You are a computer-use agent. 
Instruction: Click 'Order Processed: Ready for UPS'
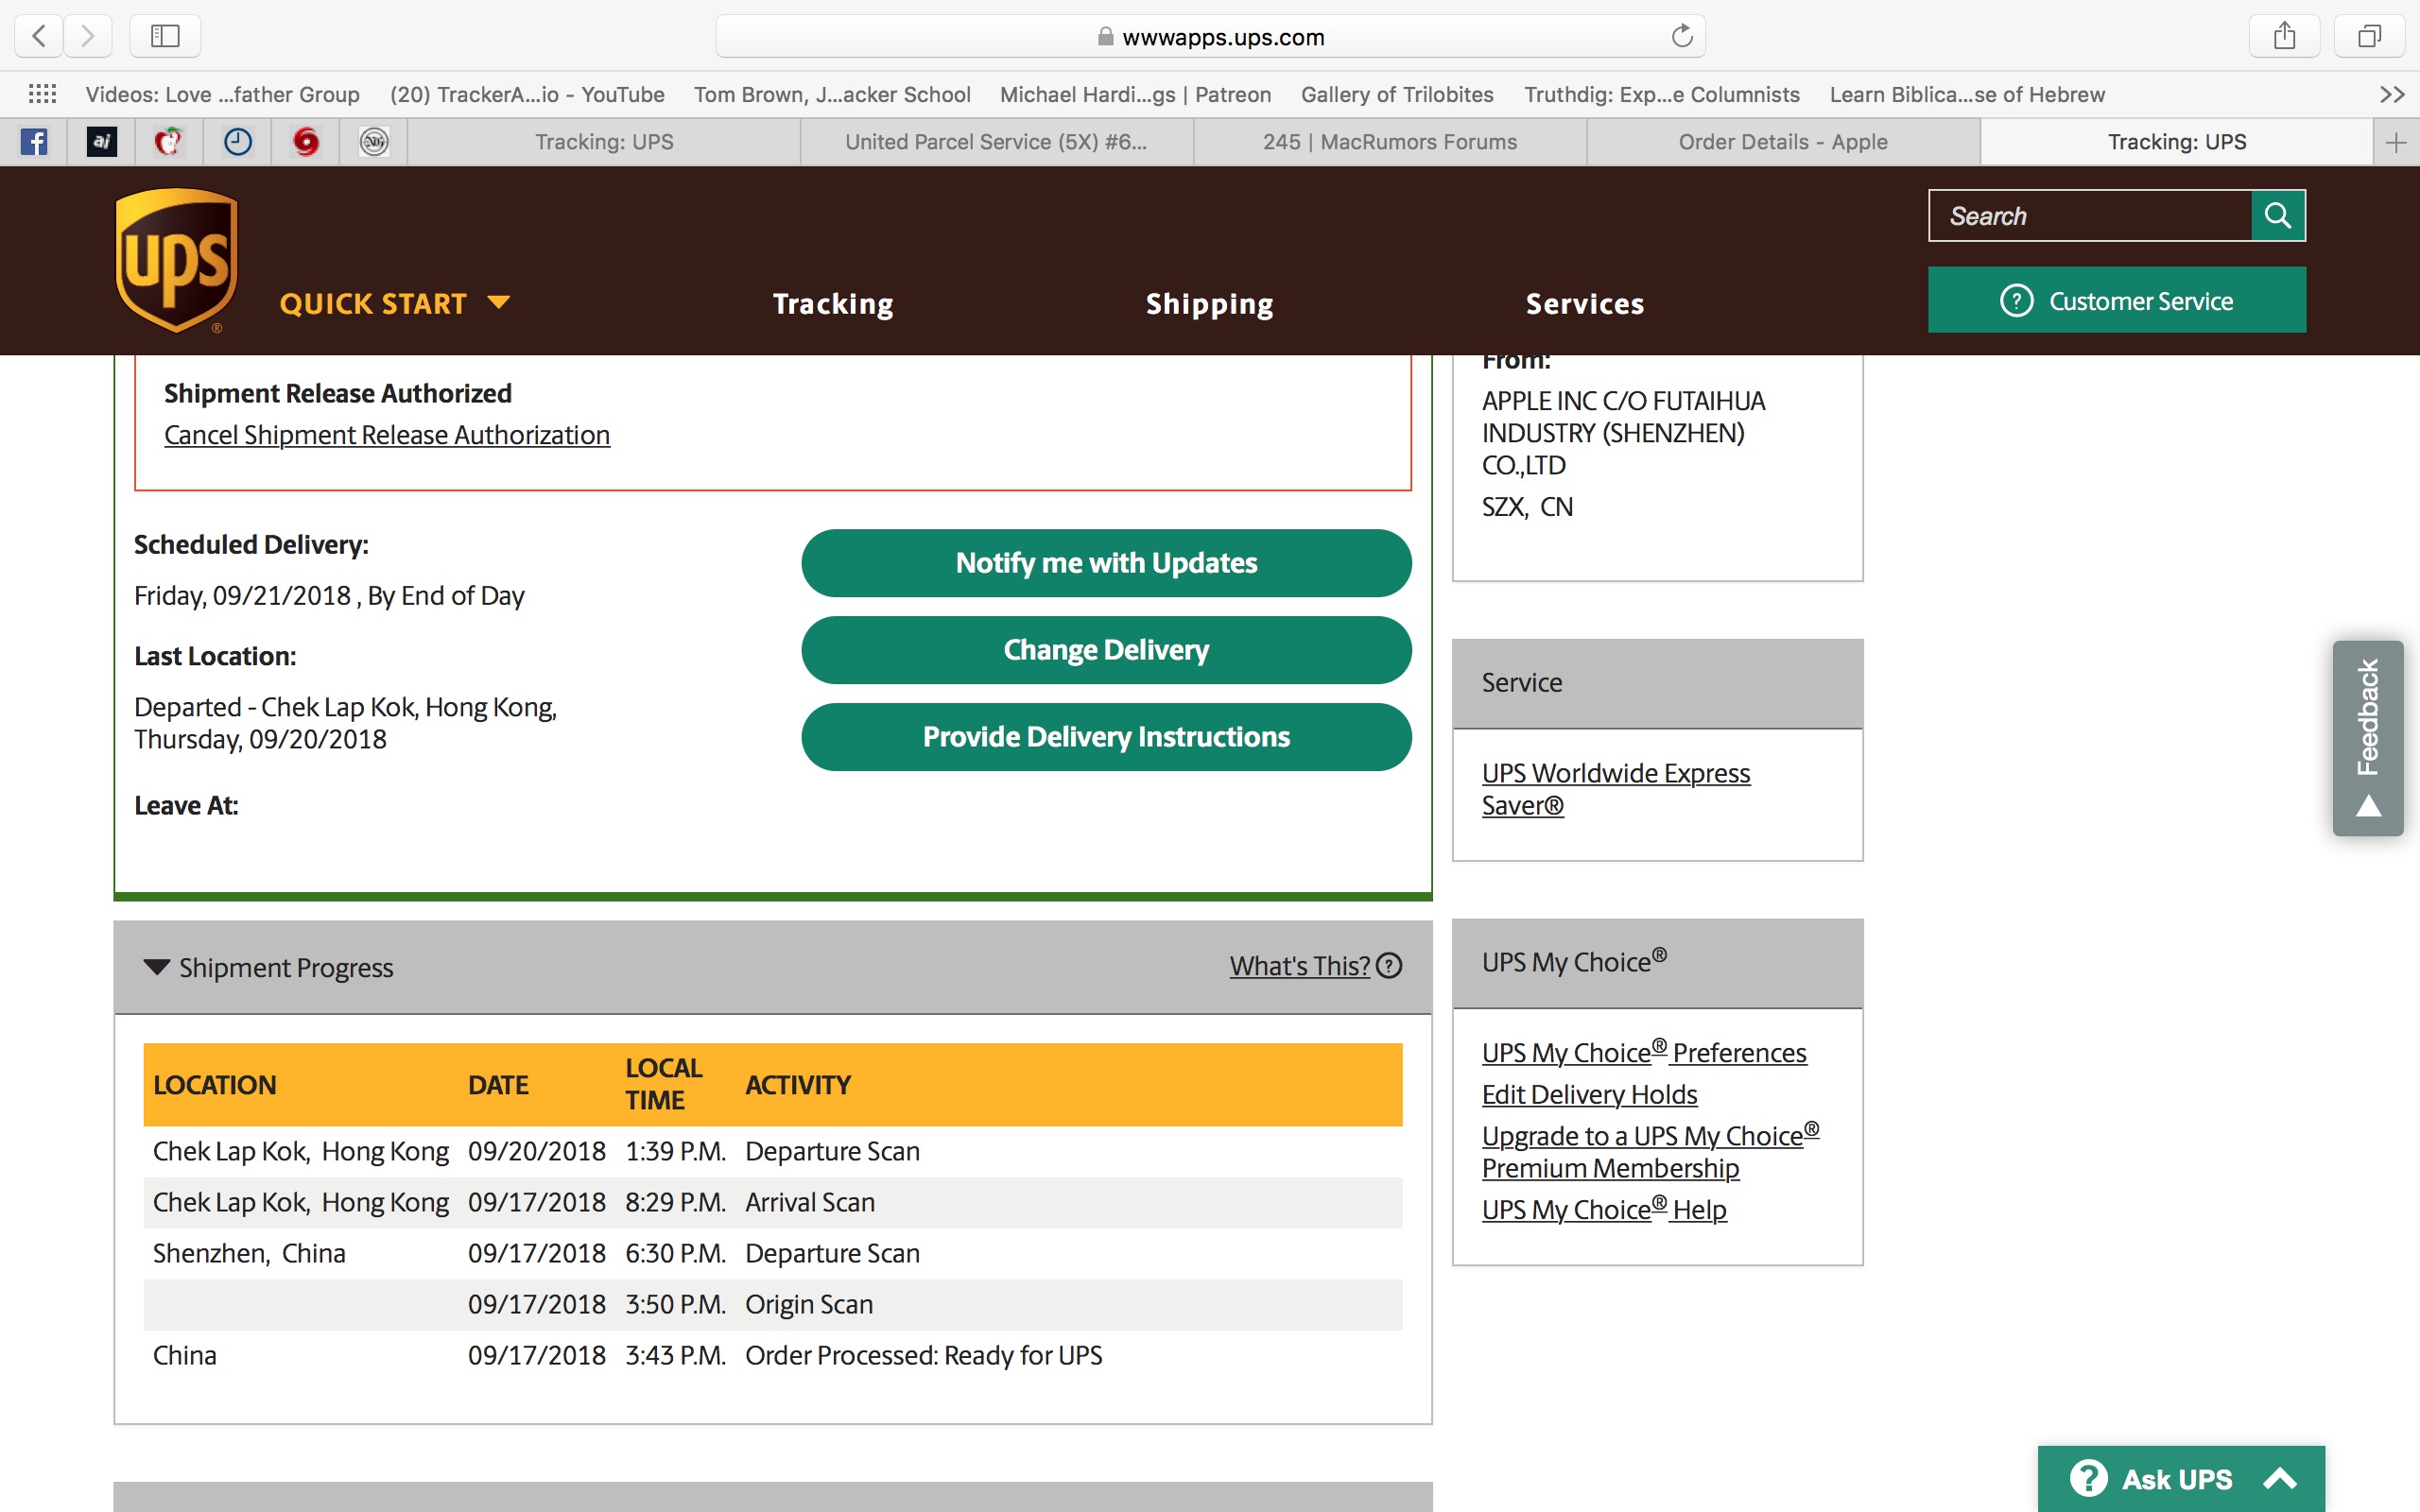[x=923, y=1355]
